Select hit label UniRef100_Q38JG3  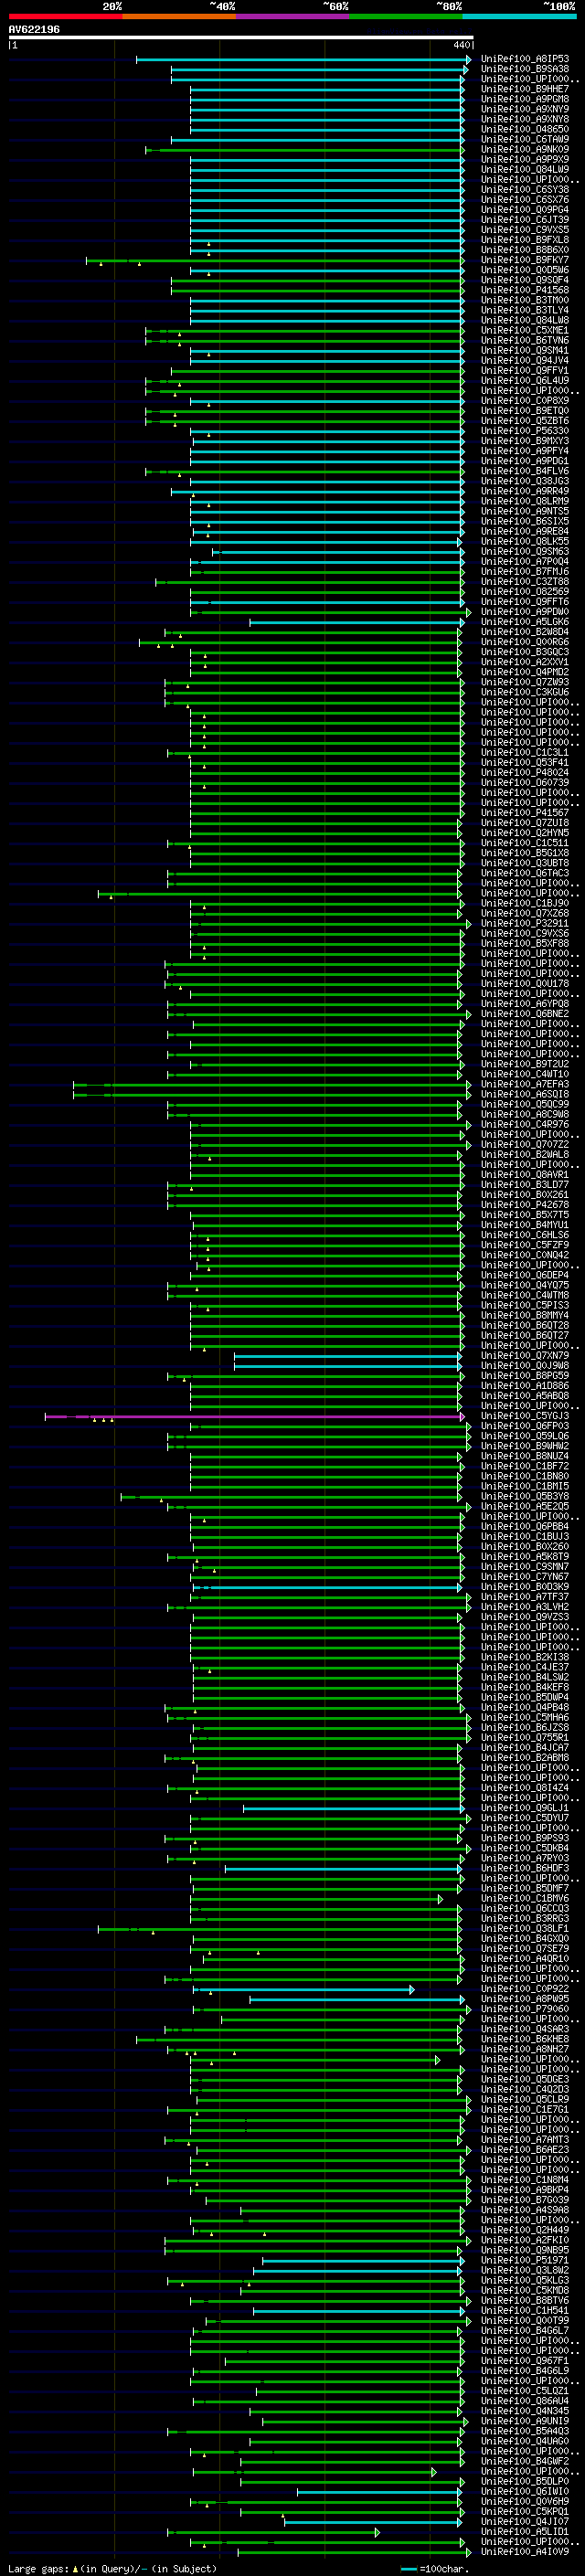[x=525, y=482]
